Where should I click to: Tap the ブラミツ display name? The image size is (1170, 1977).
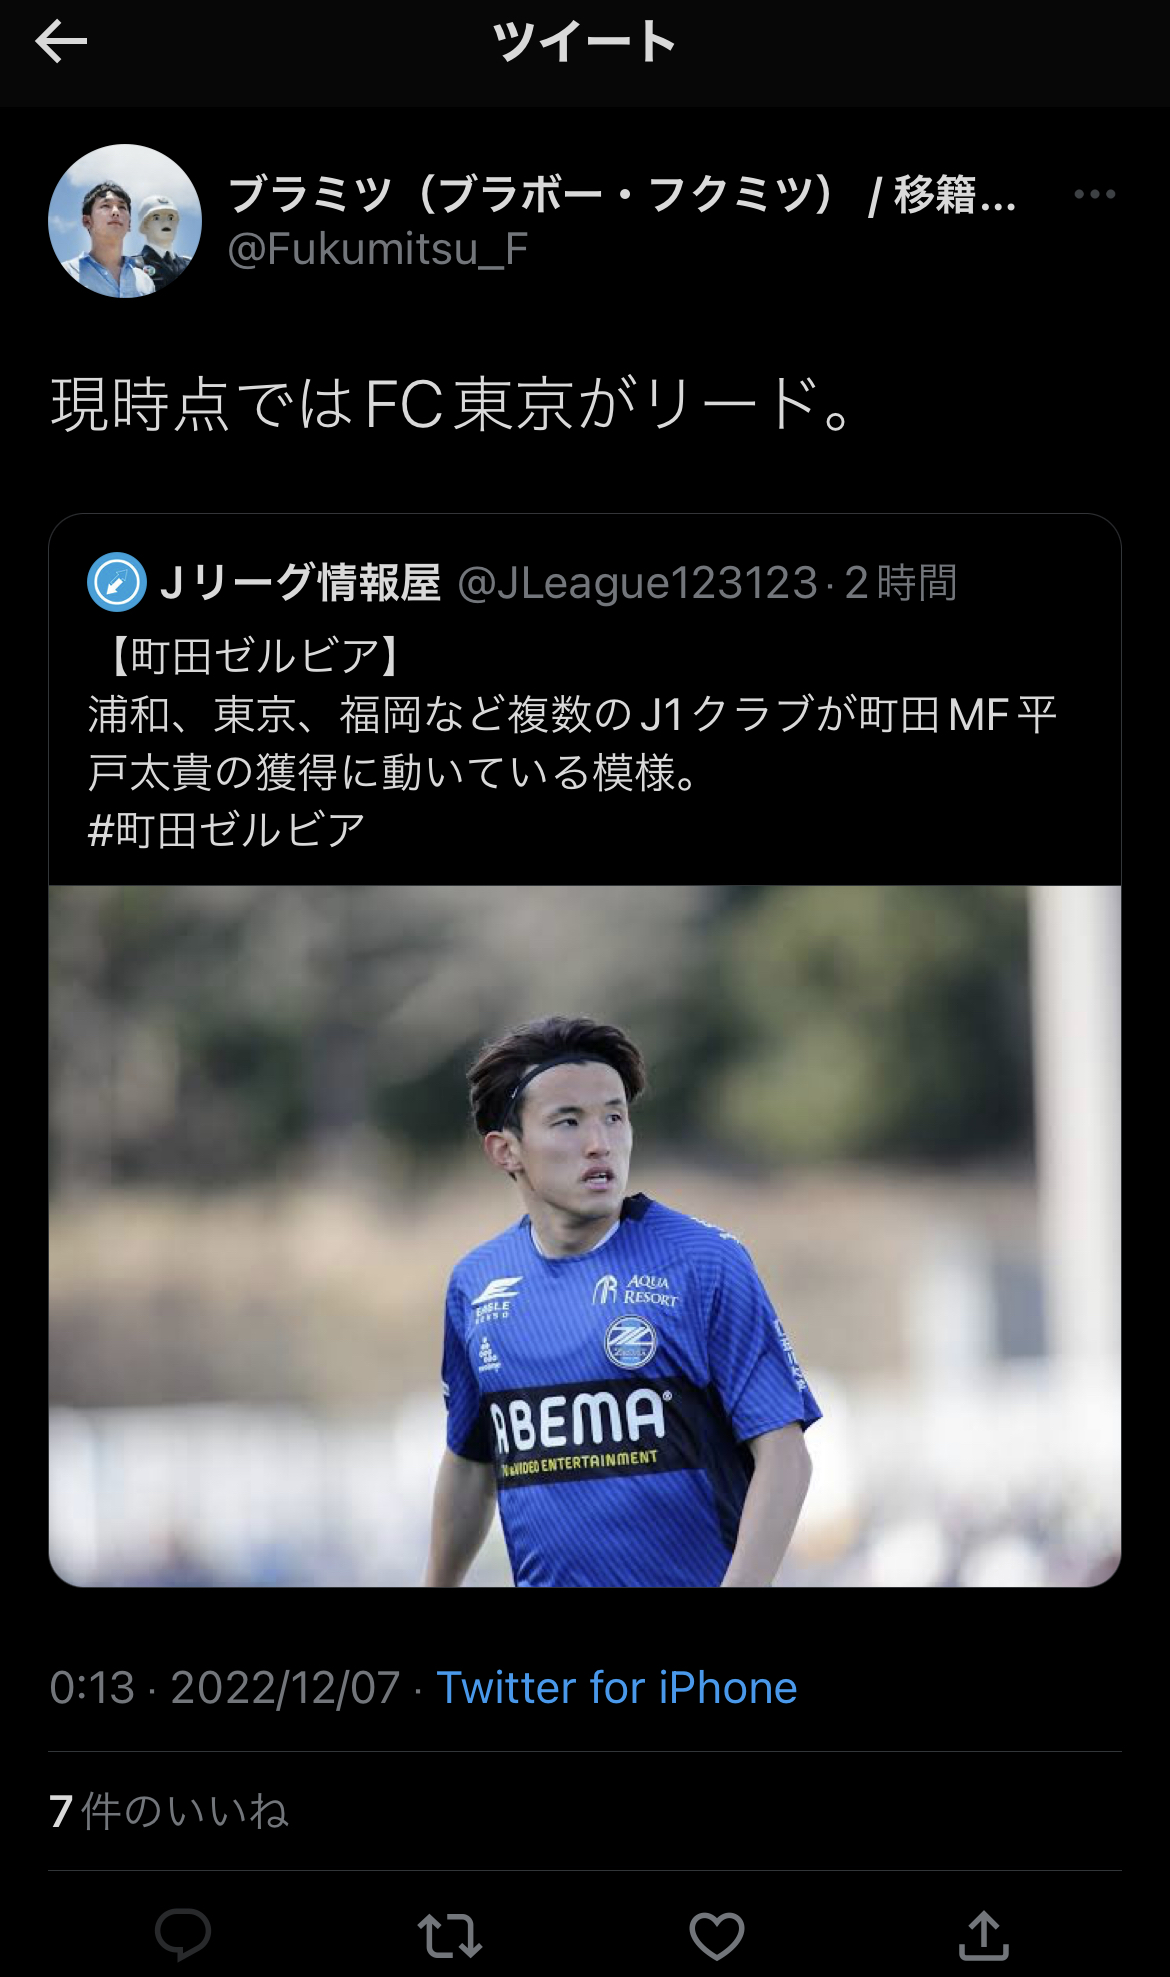622,194
